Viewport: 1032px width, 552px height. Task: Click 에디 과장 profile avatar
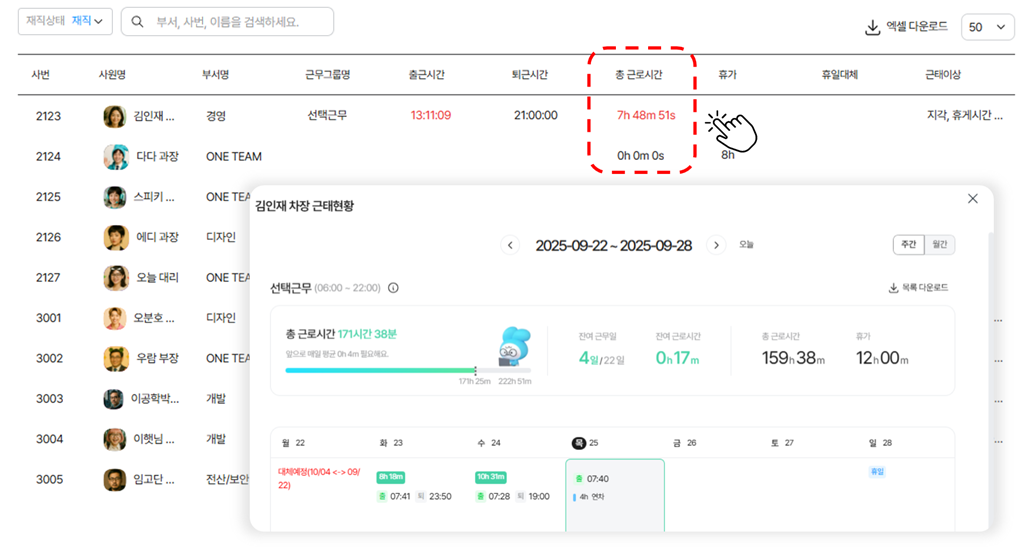click(115, 237)
